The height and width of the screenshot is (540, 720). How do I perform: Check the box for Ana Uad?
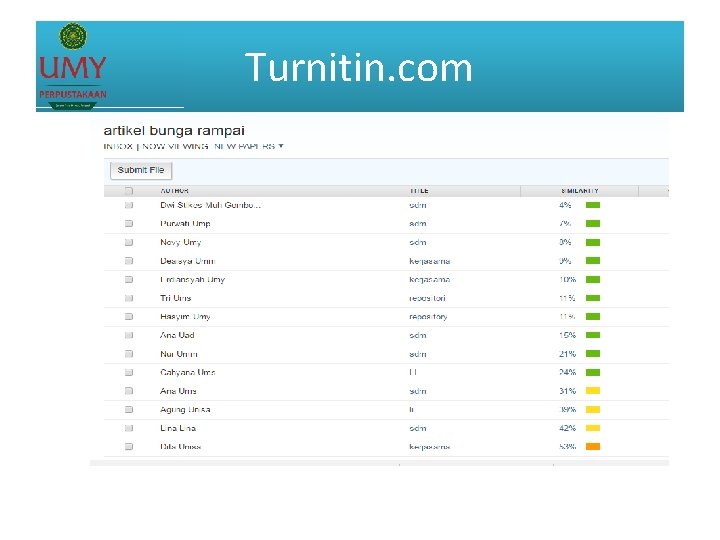point(129,335)
